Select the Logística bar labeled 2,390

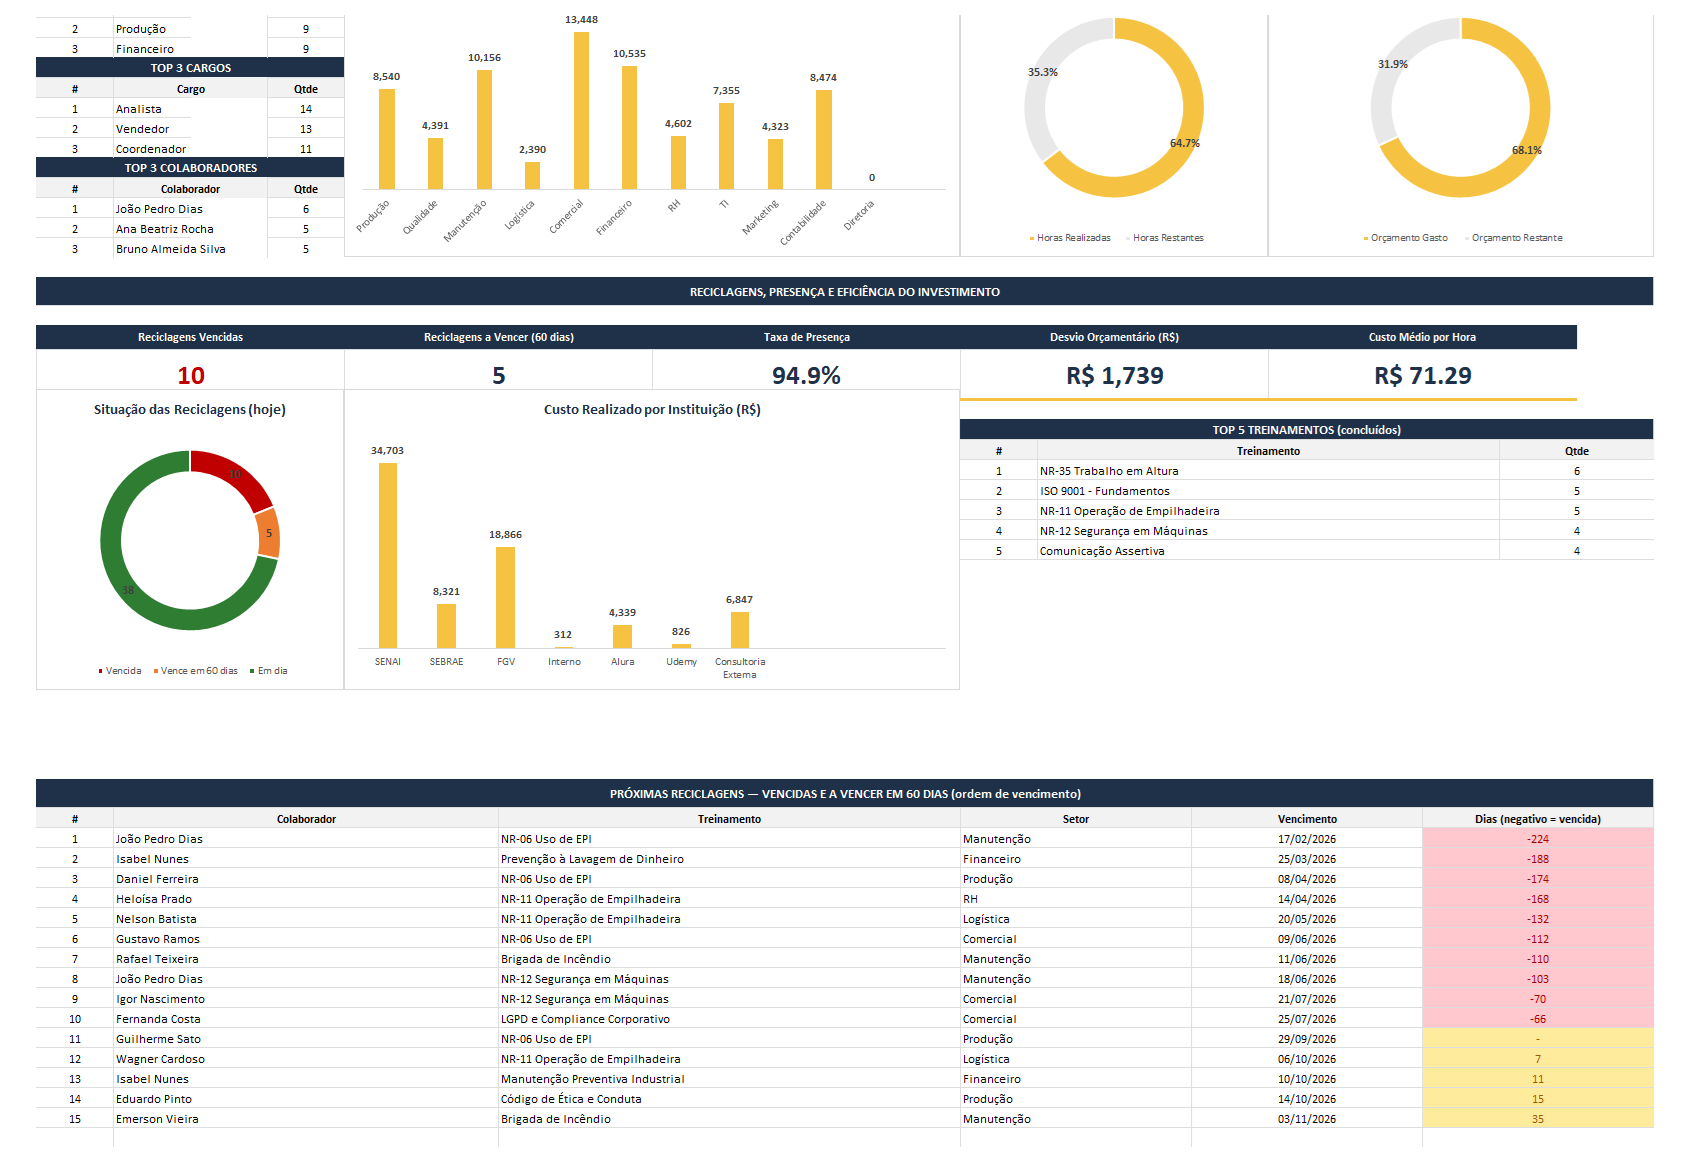click(x=532, y=175)
